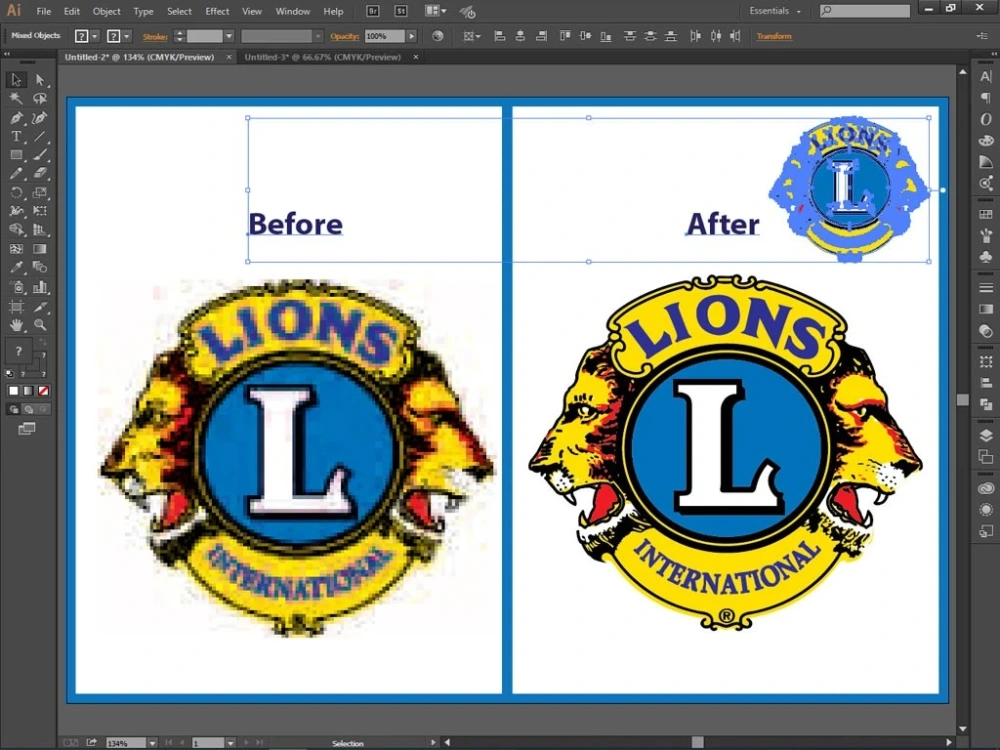Open the Swatches panel icon
This screenshot has height=750, width=1000.
[986, 214]
